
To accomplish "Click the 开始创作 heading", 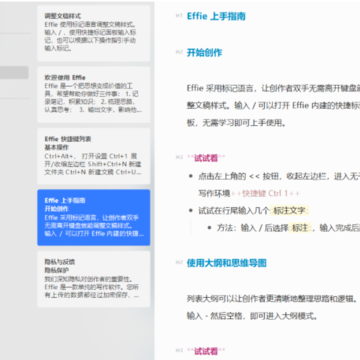I will [x=204, y=52].
